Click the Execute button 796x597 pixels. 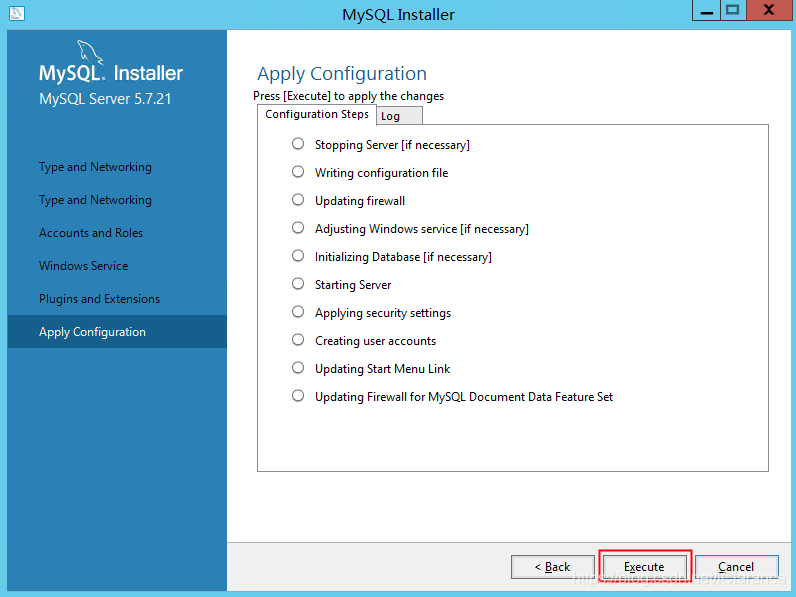pos(644,567)
